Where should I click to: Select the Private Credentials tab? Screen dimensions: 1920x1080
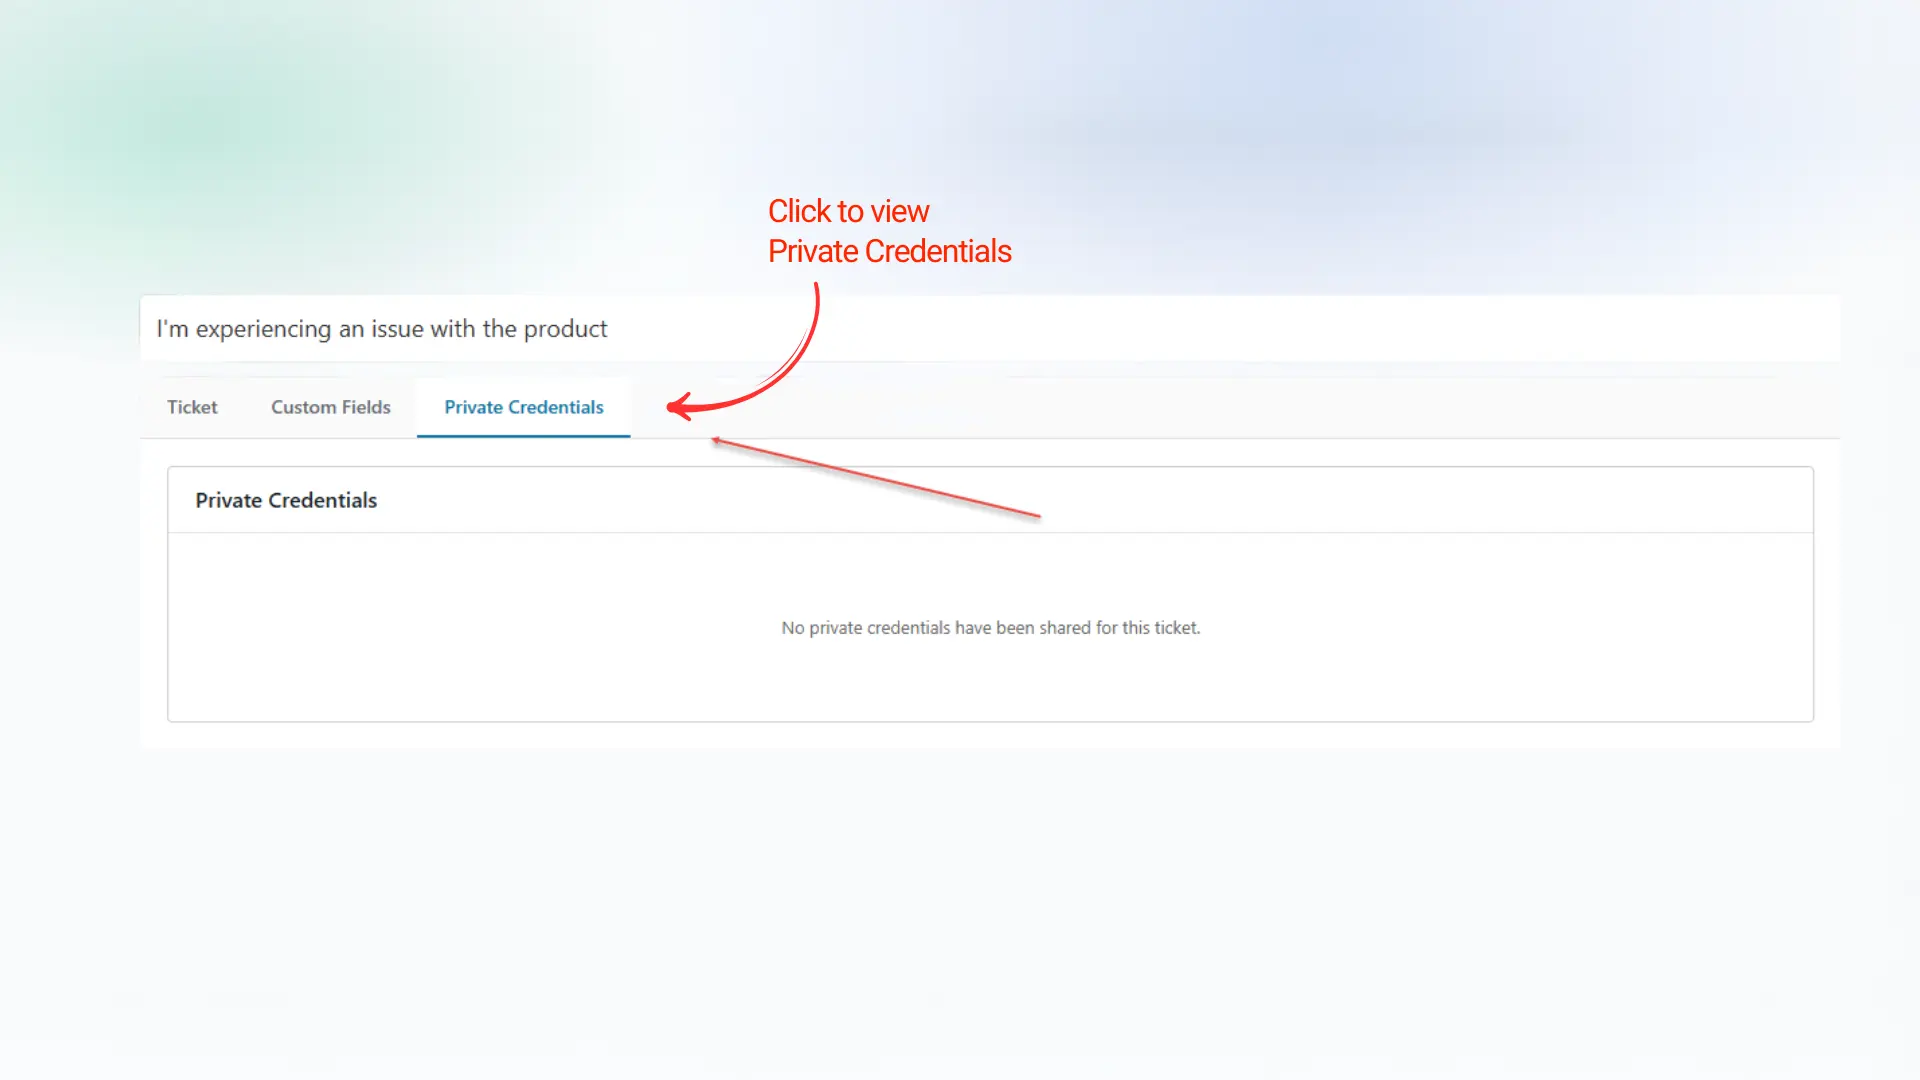pos(523,407)
